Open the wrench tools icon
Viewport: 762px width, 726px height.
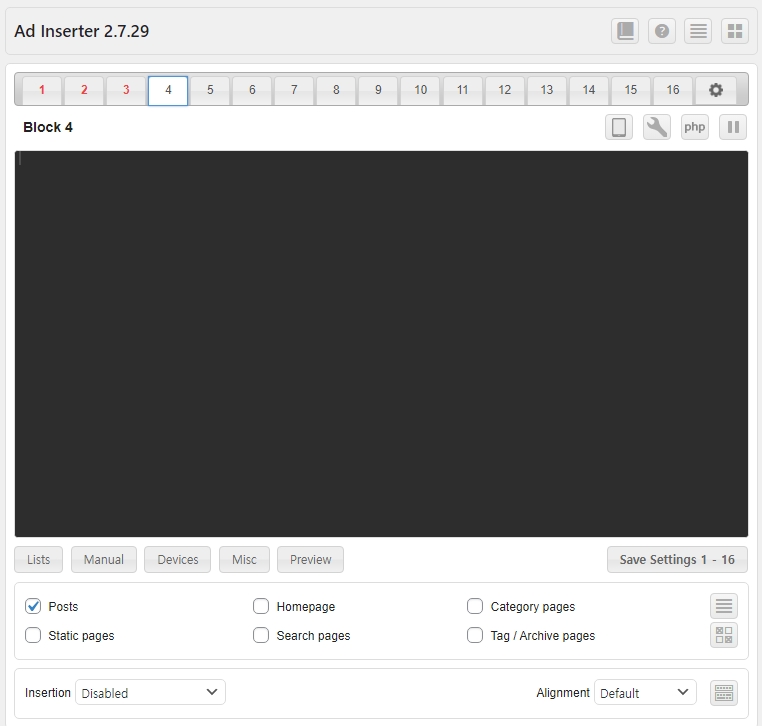point(657,127)
